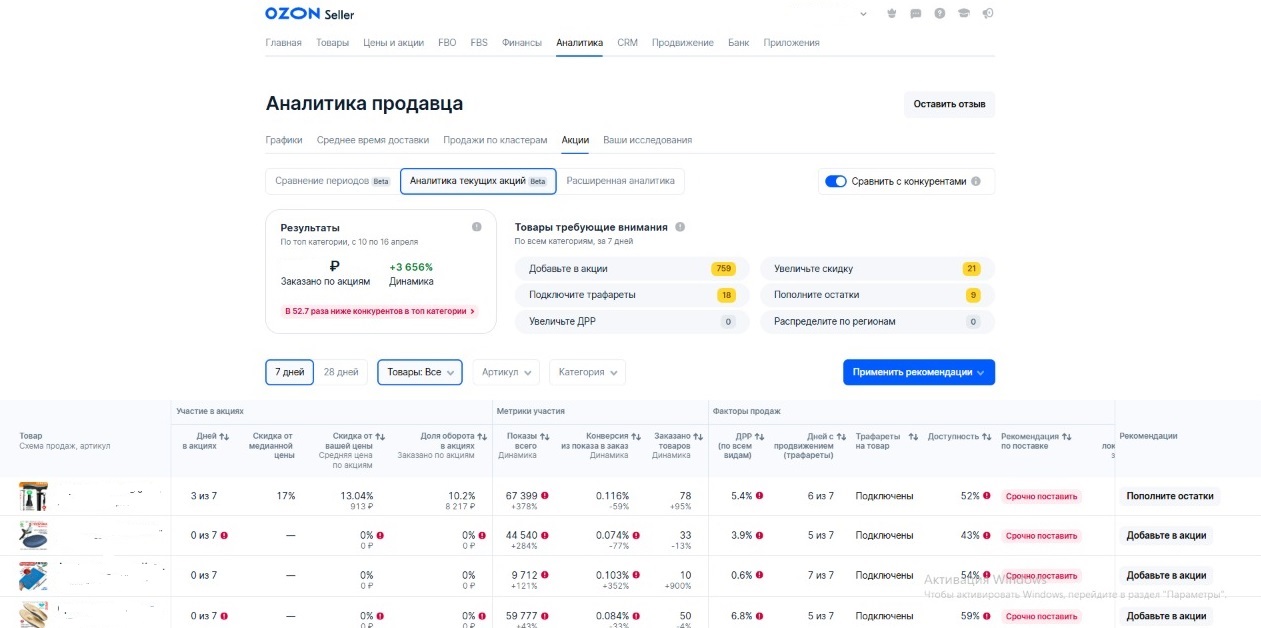The width and height of the screenshot is (1261, 628).
Task: Sort by Дней в акциях column
Action: click(x=224, y=437)
